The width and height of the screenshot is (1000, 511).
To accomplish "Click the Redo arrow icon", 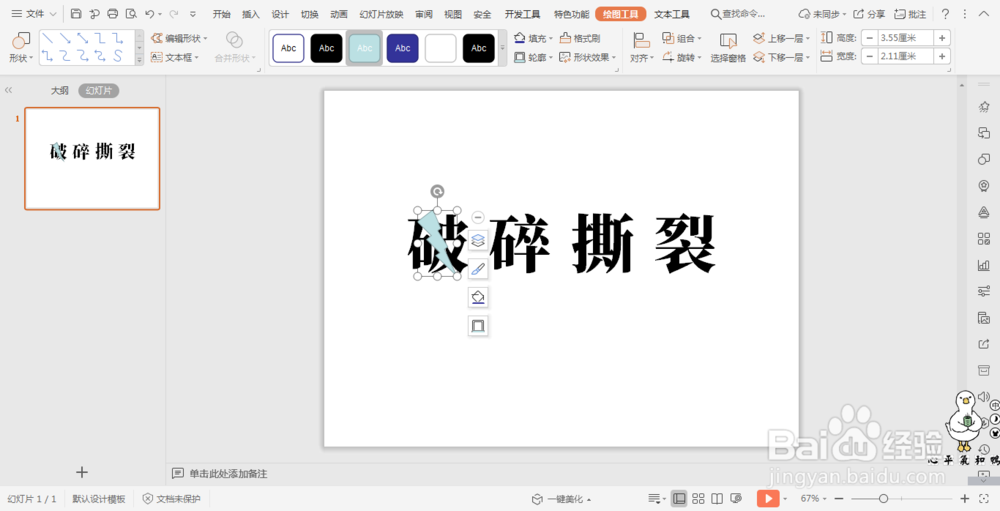I will (x=173, y=13).
